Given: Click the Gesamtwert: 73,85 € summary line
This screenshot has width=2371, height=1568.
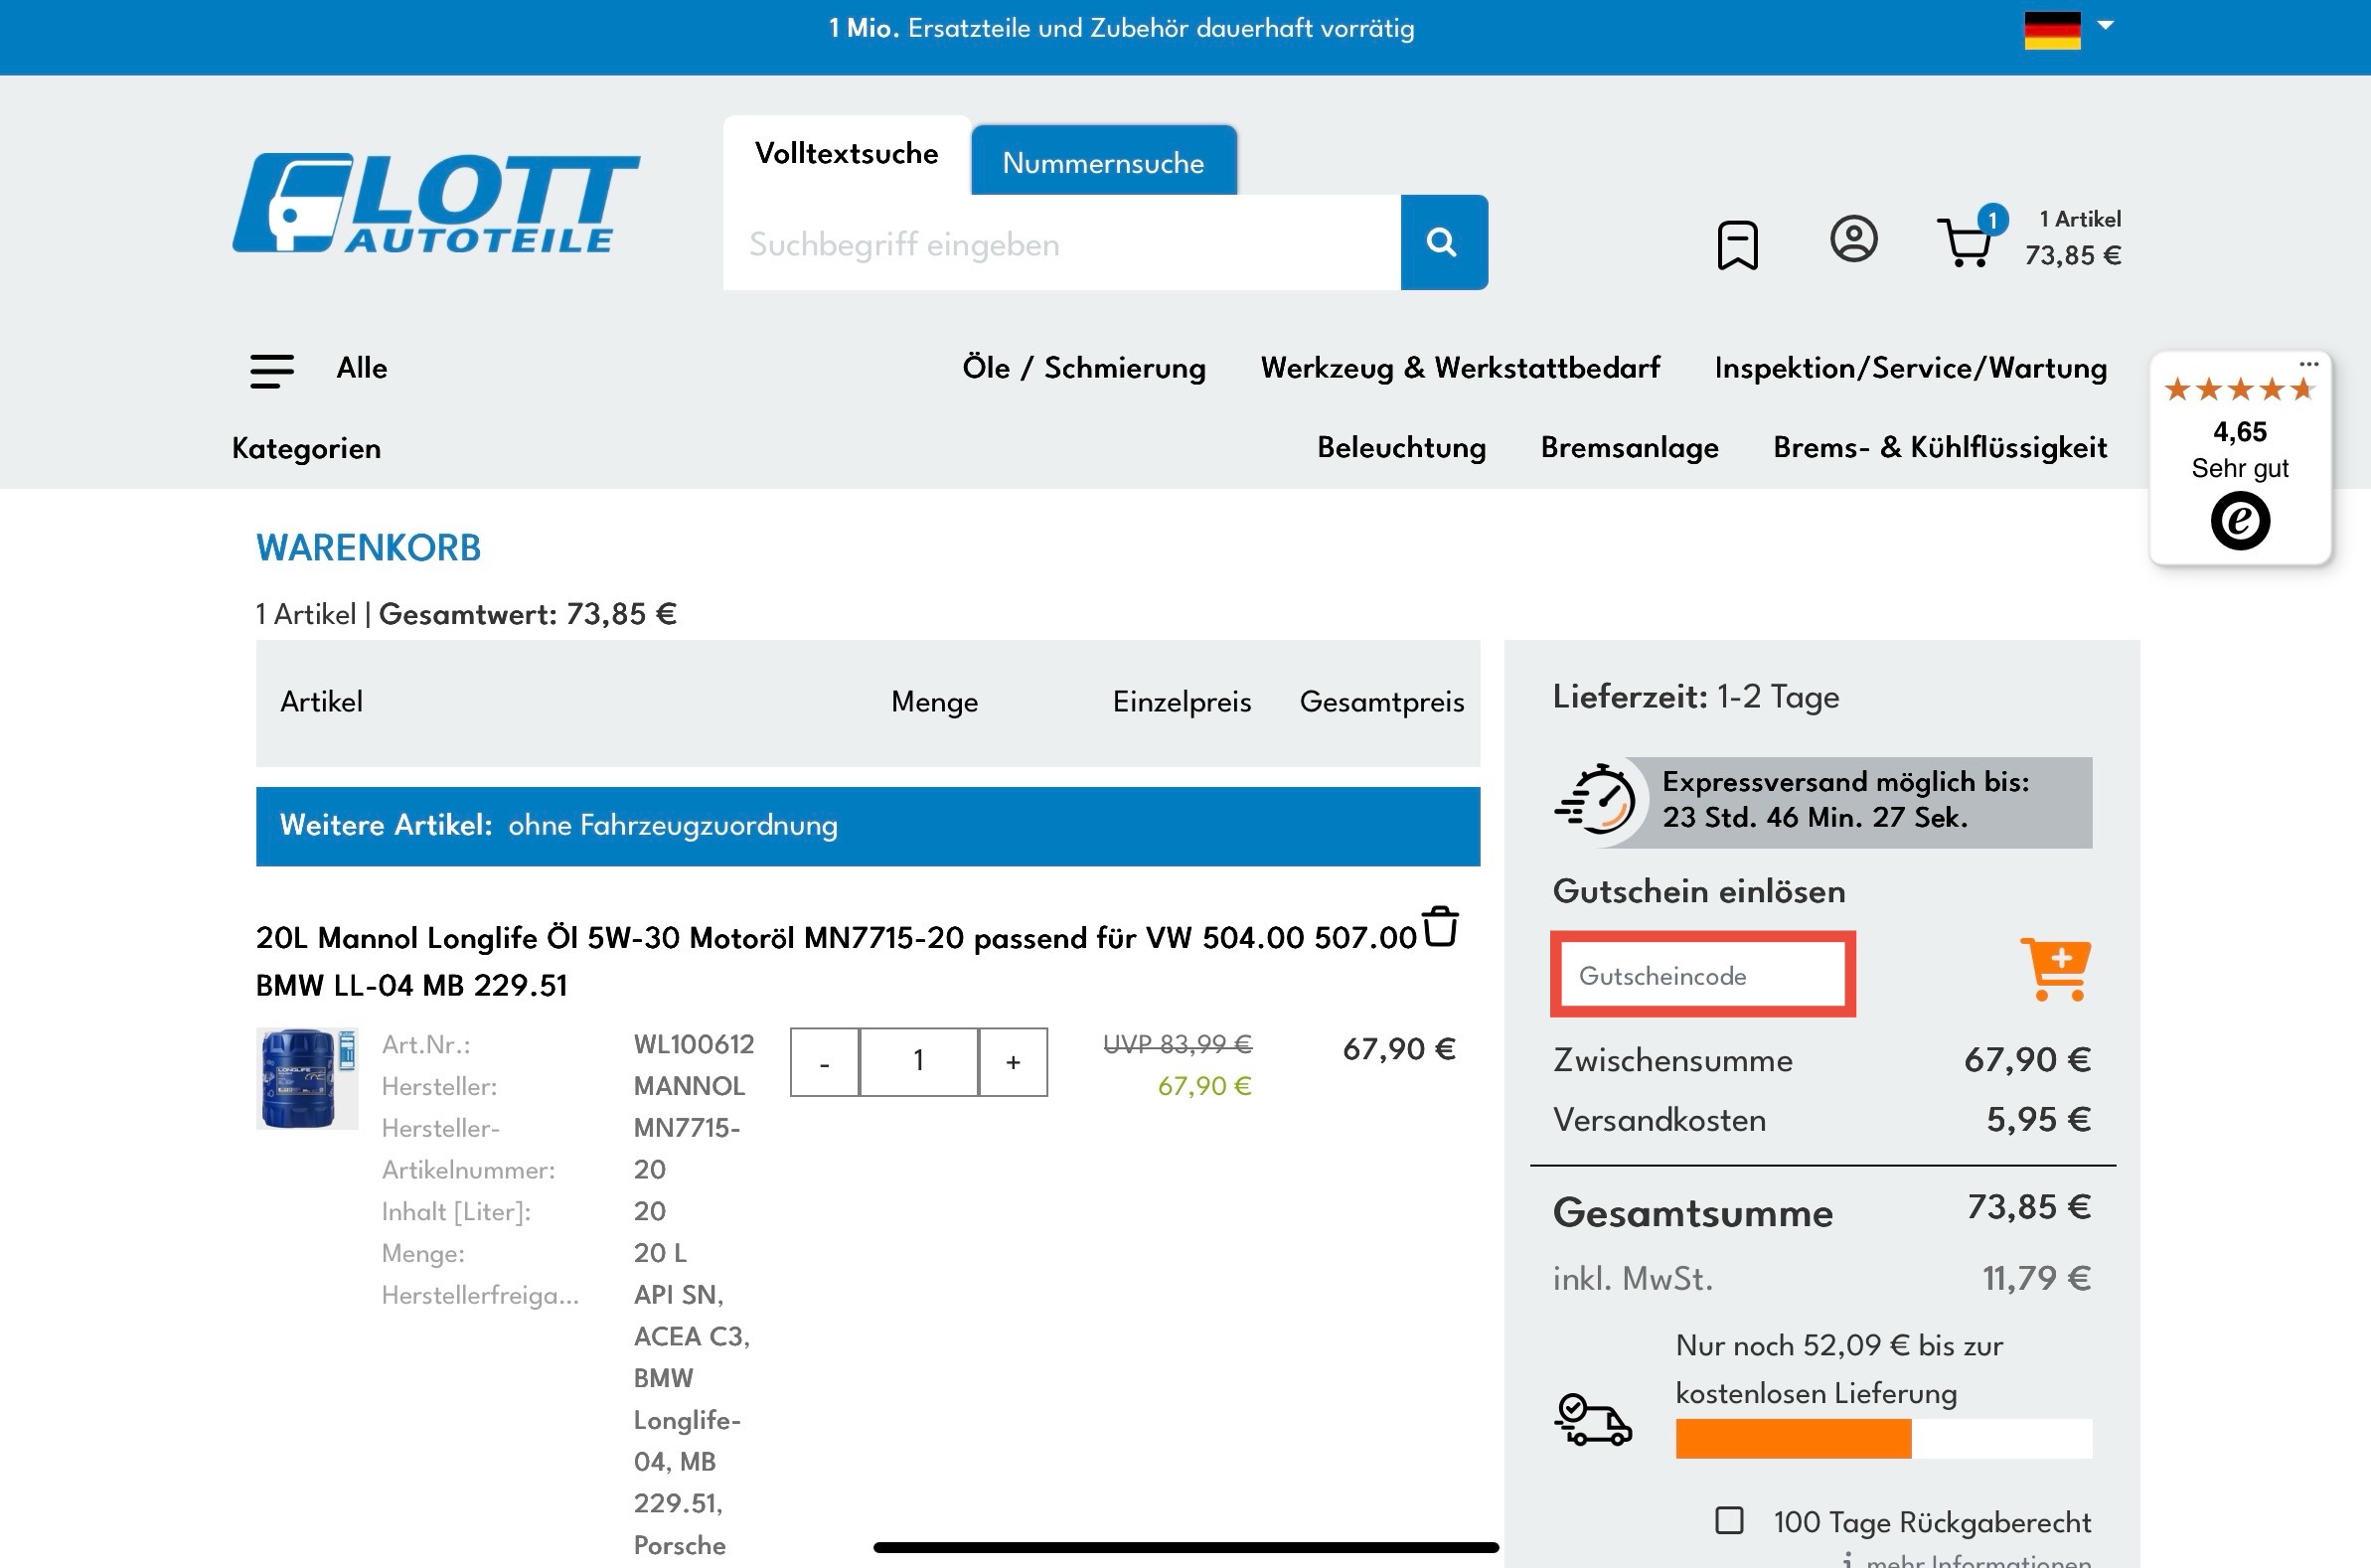Looking at the screenshot, I should click(527, 614).
